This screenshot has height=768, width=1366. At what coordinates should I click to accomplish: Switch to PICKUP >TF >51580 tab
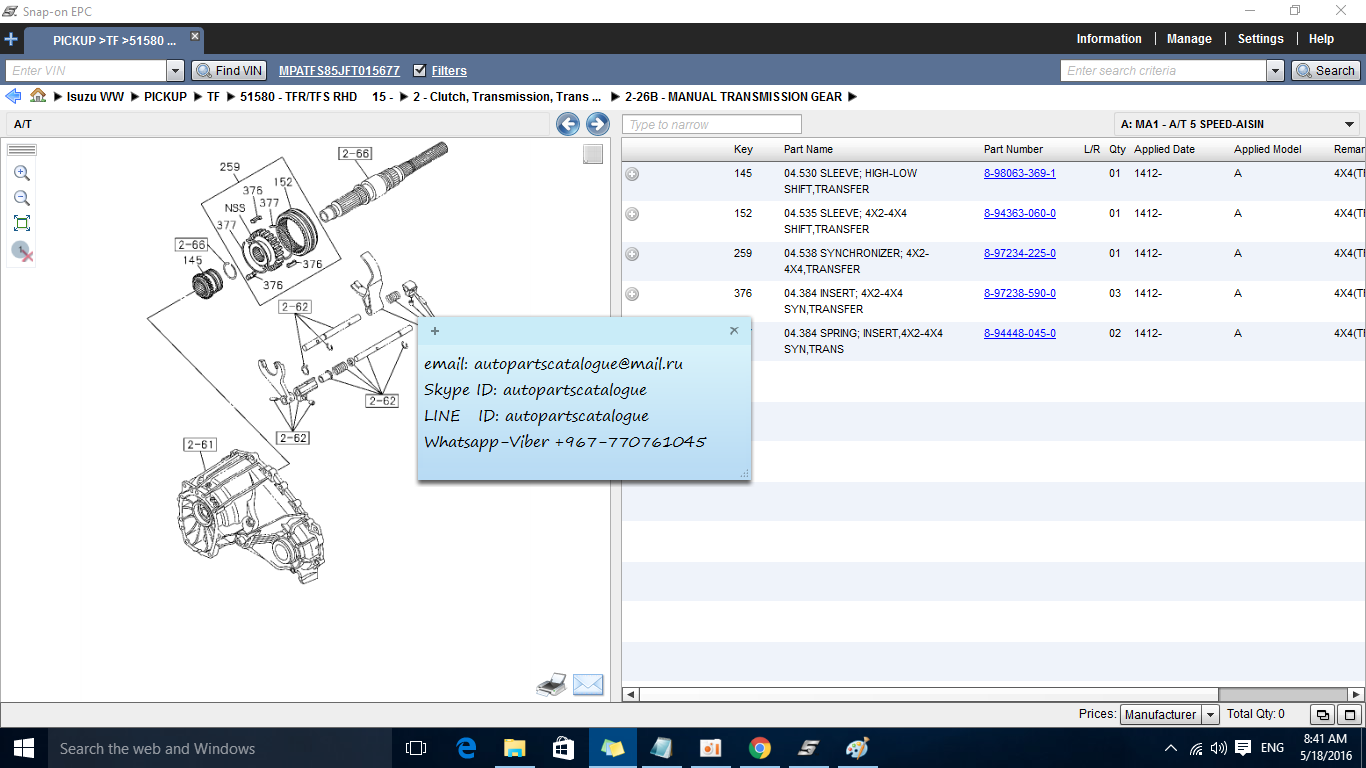coord(114,41)
